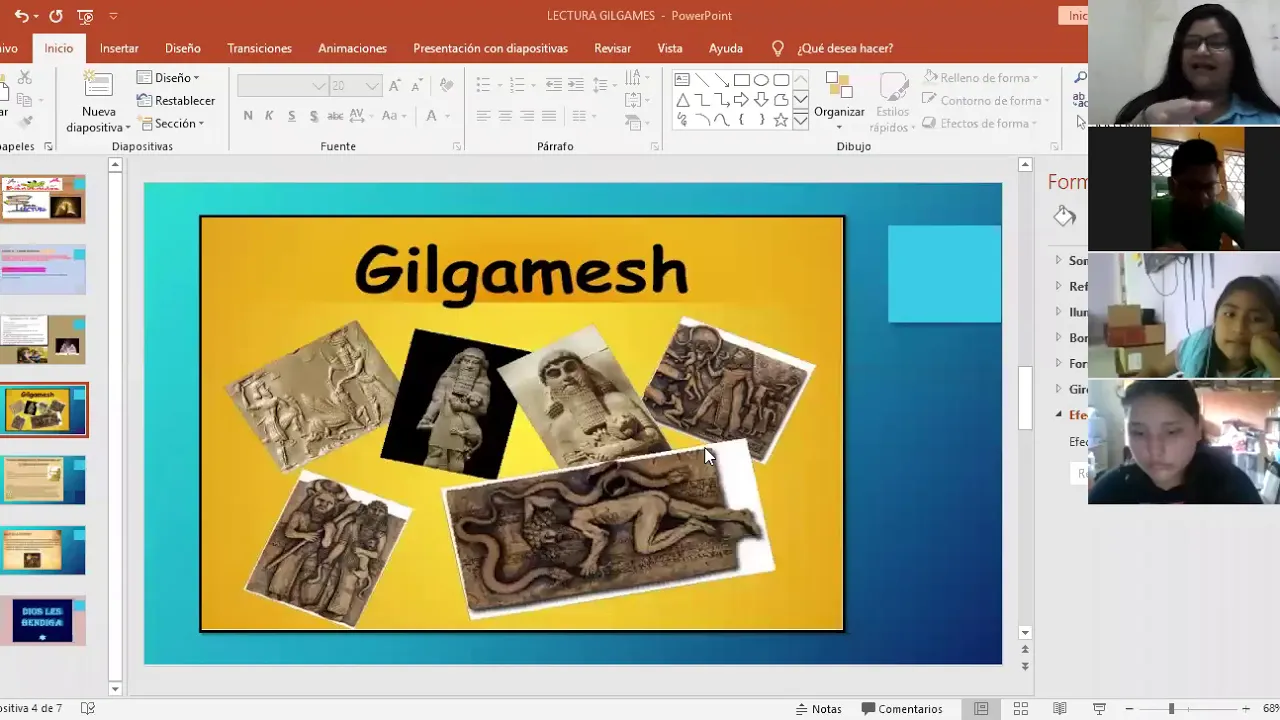The image size is (1280, 720).
Task: Open the Change case Aa dropdown
Action: pos(392,116)
